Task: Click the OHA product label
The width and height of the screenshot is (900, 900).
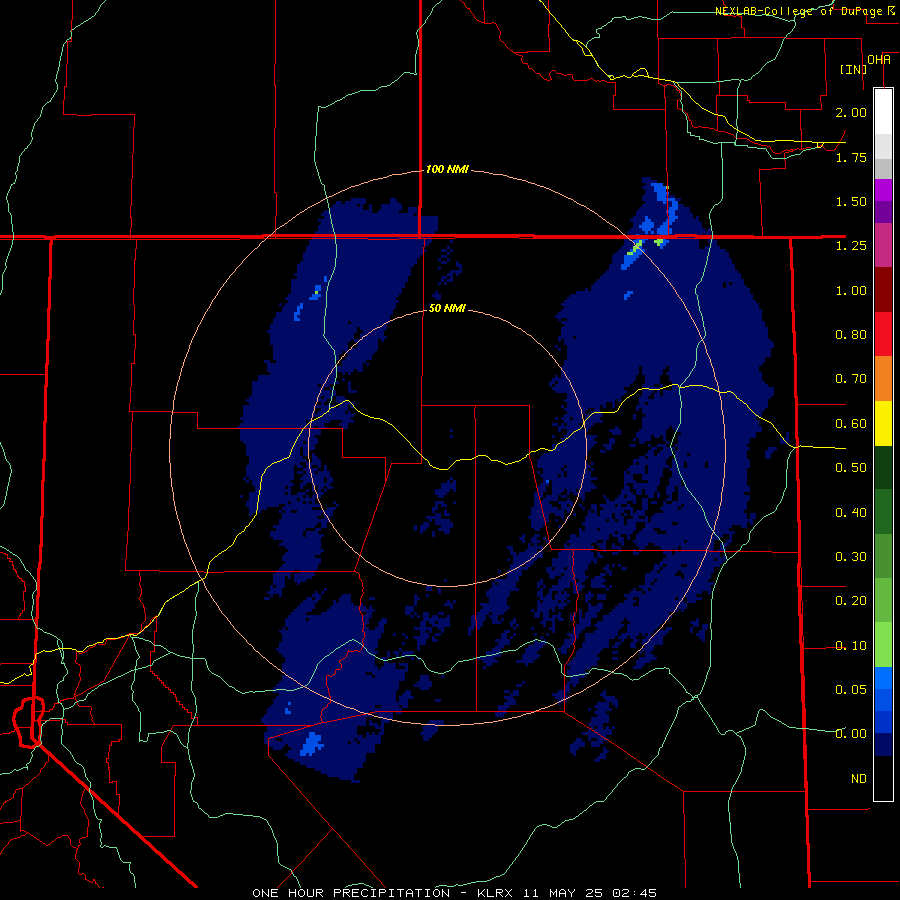Action: 879,60
